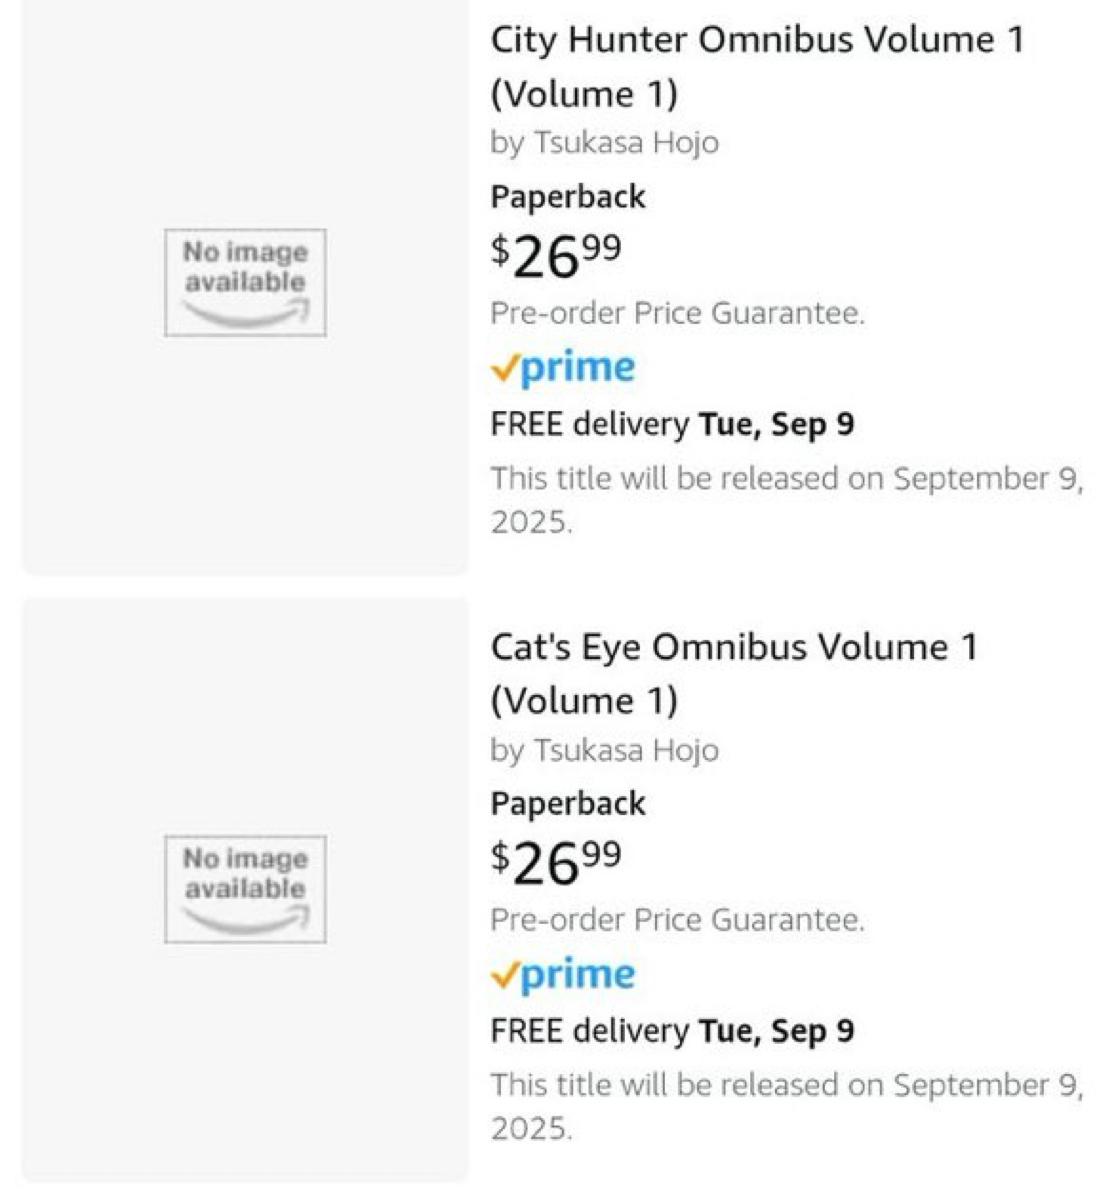Click the $26.99 price for City Hunter
Screen dimensions: 1116x1196
tap(556, 256)
